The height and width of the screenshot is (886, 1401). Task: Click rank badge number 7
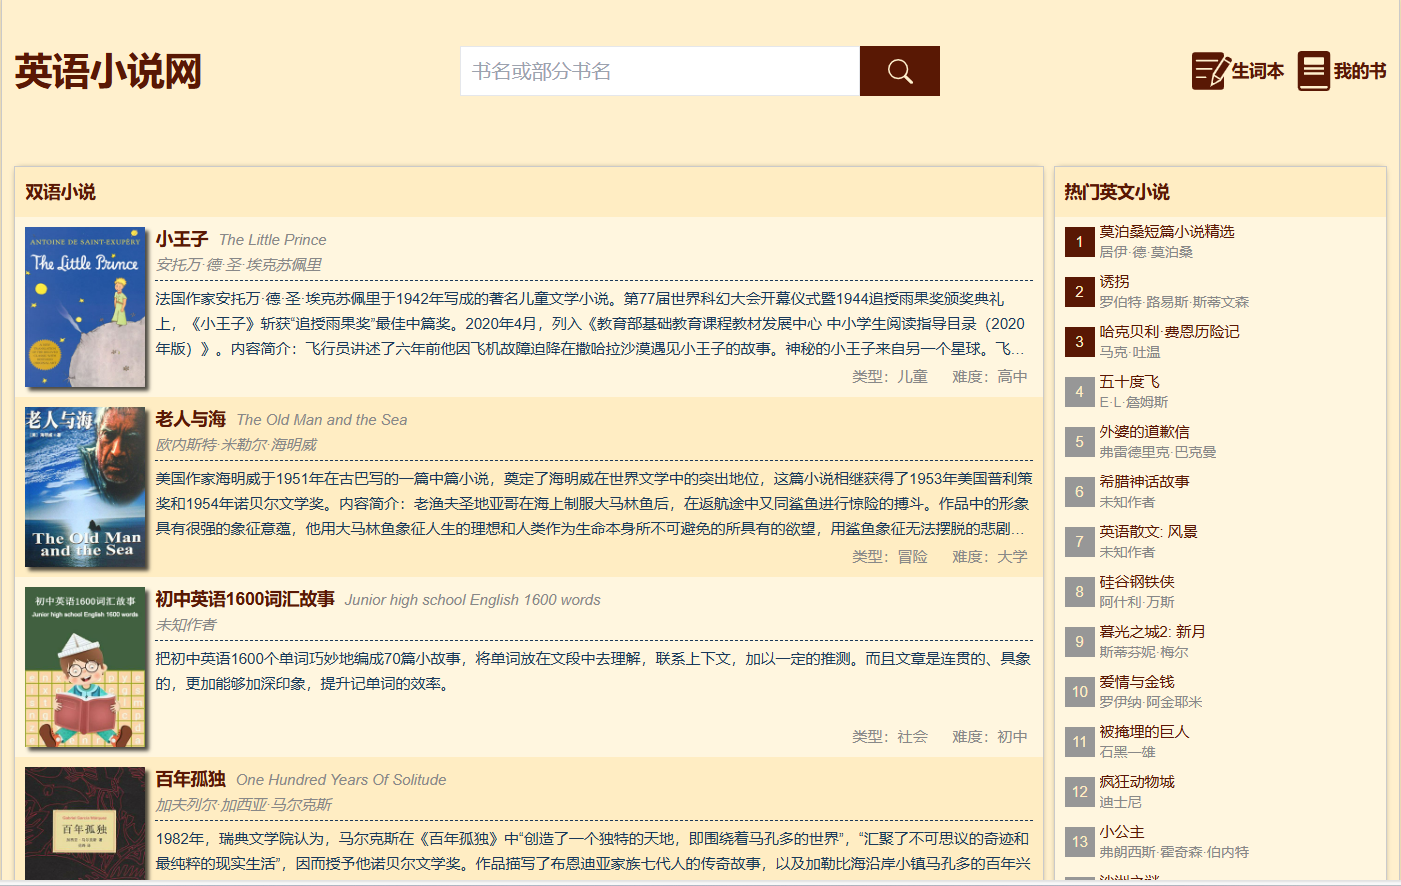1079,542
